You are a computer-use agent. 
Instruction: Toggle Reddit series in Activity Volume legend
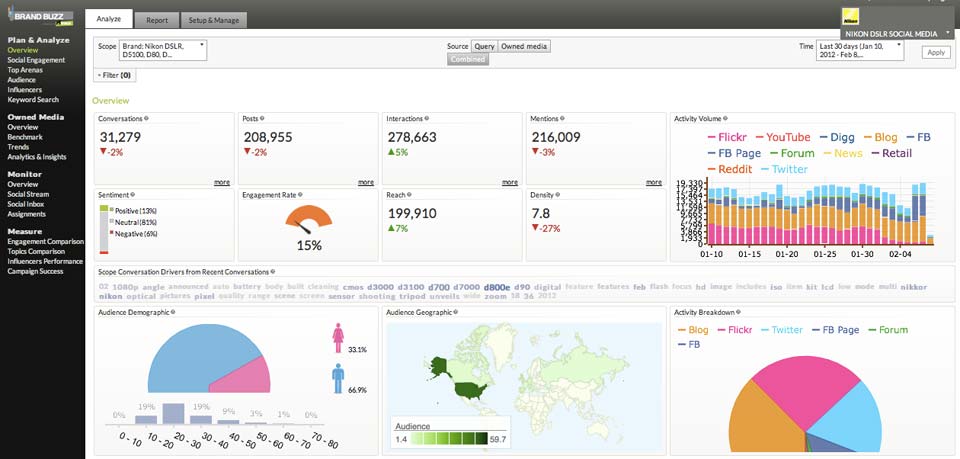(x=730, y=170)
